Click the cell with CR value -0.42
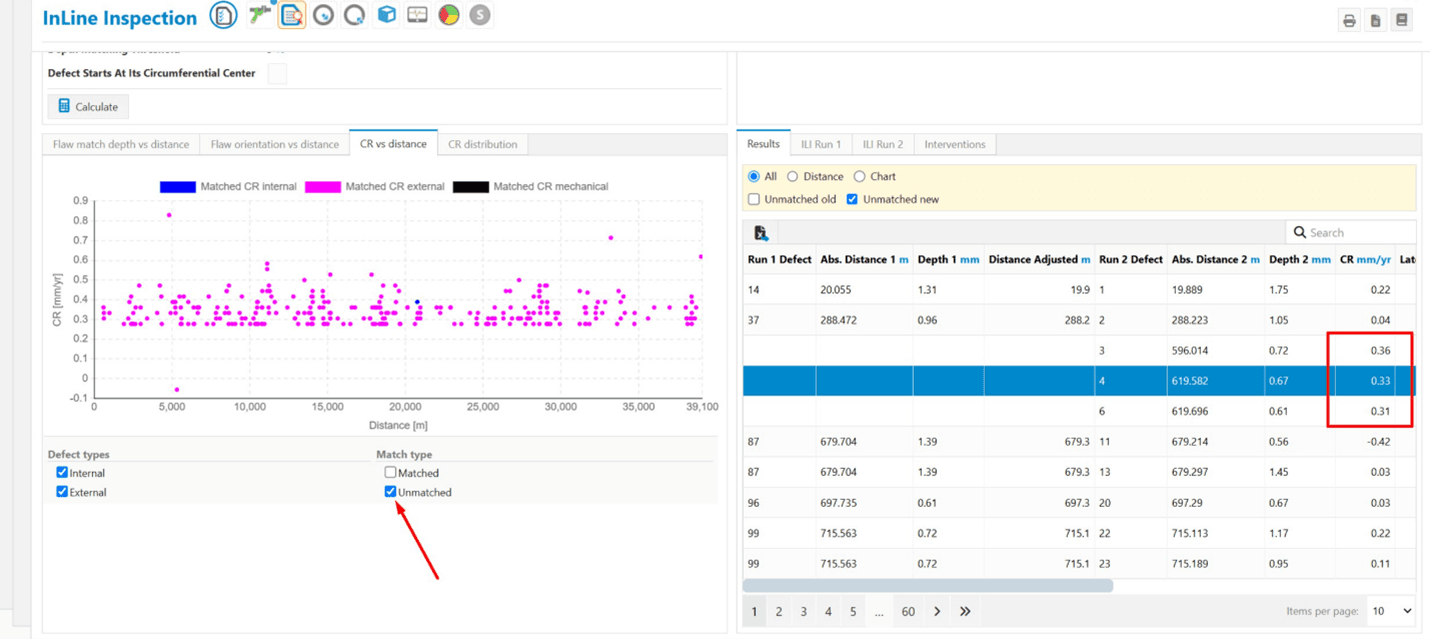The image size is (1430, 639). tap(1365, 441)
